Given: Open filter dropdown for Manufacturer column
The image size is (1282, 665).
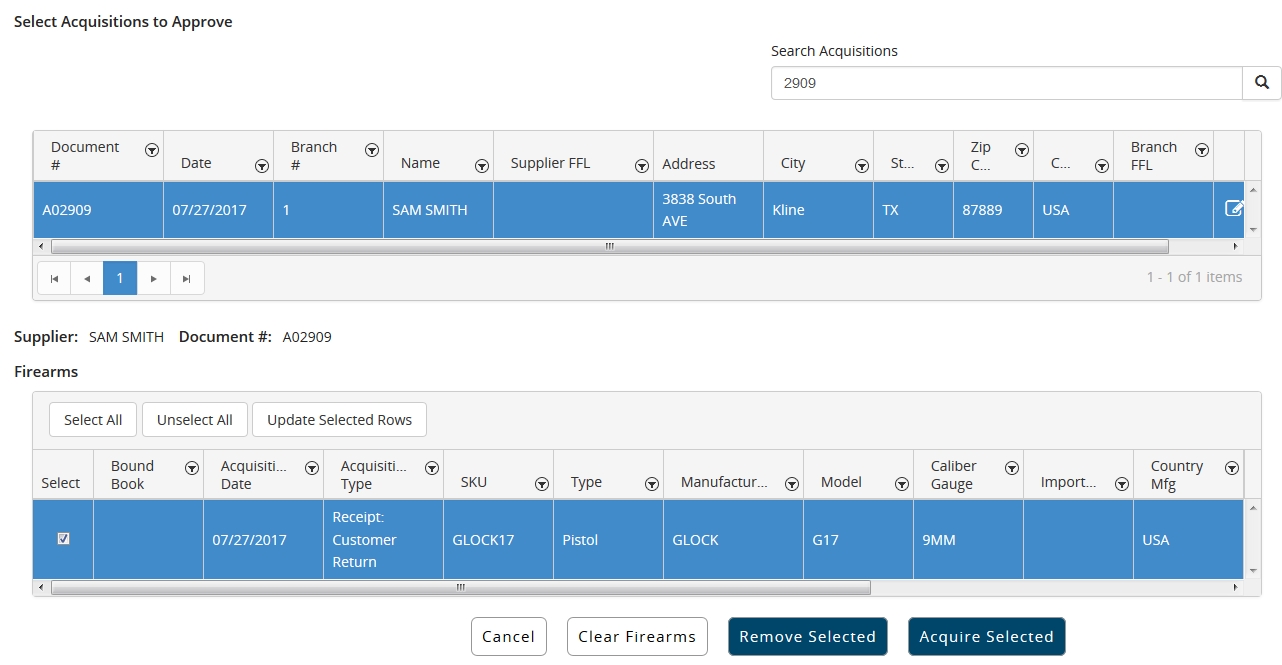Looking at the screenshot, I should click(791, 484).
